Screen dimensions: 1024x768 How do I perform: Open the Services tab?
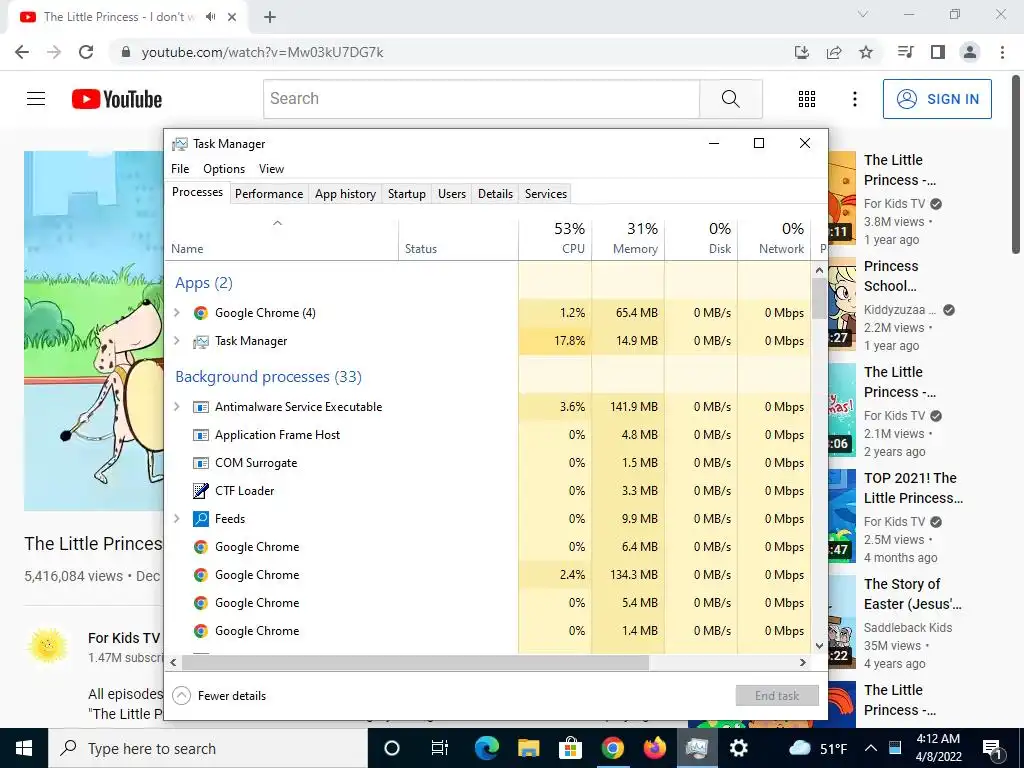[x=546, y=194]
